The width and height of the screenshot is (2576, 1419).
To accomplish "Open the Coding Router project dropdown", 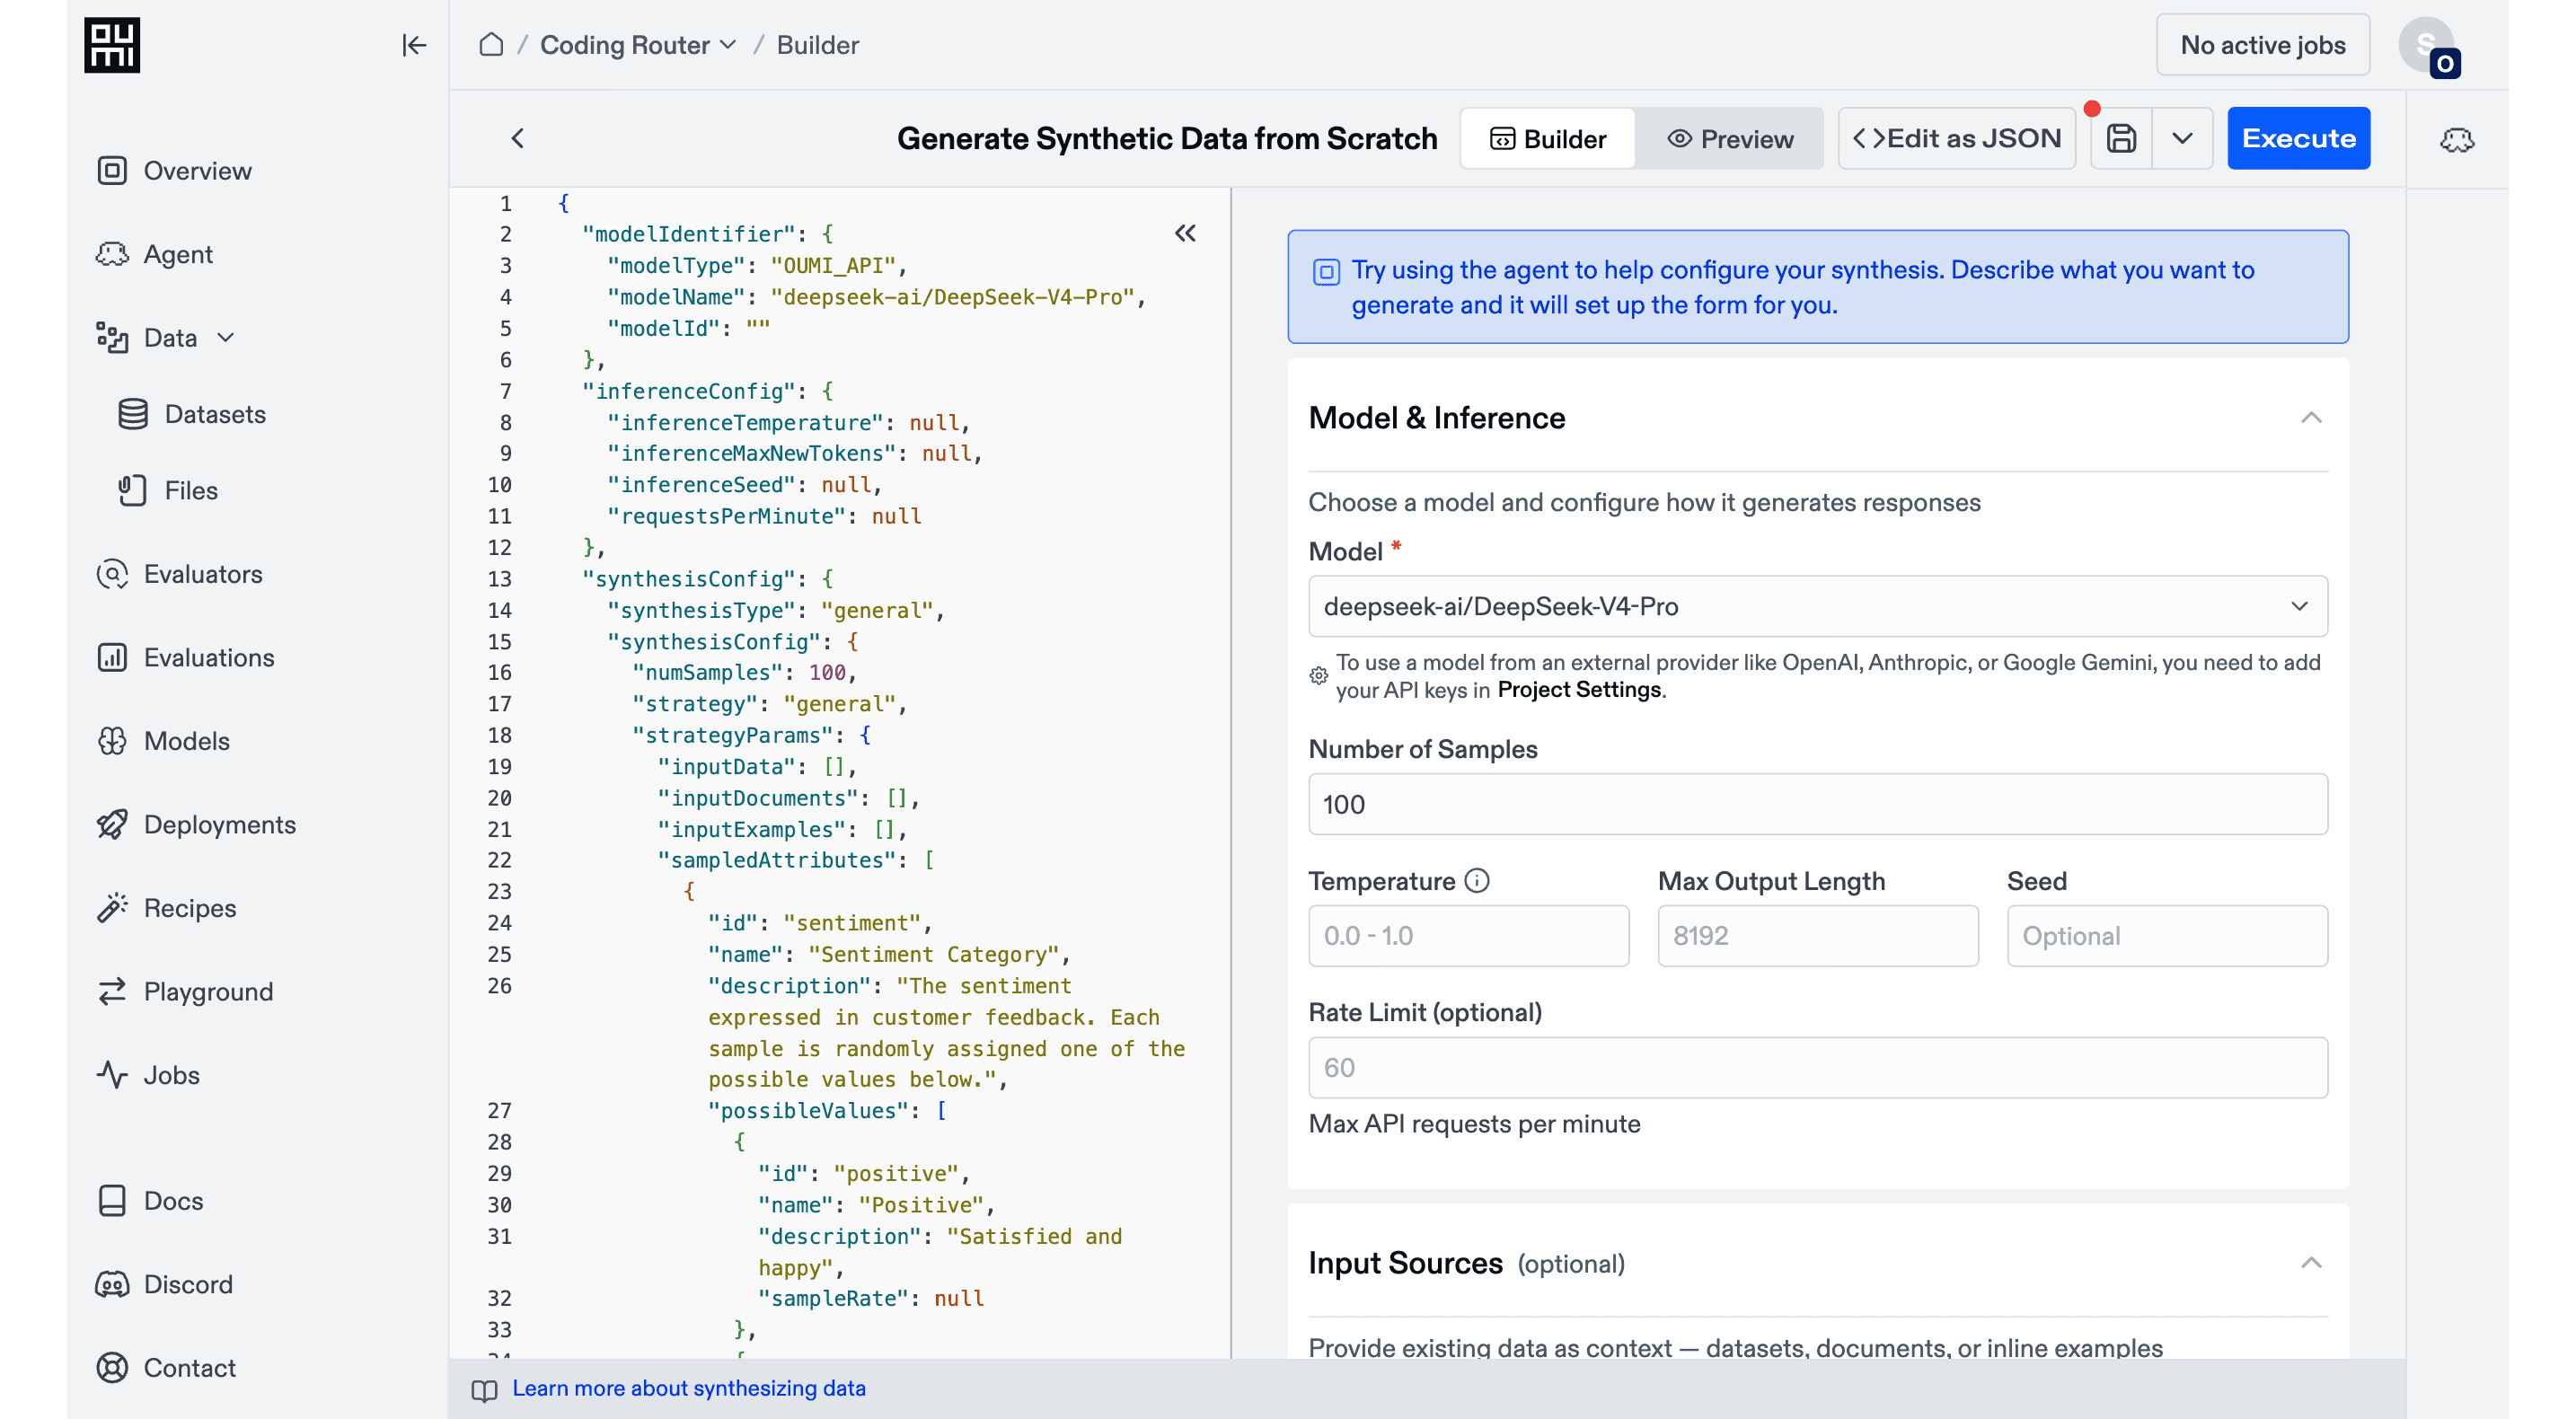I will tap(638, 45).
